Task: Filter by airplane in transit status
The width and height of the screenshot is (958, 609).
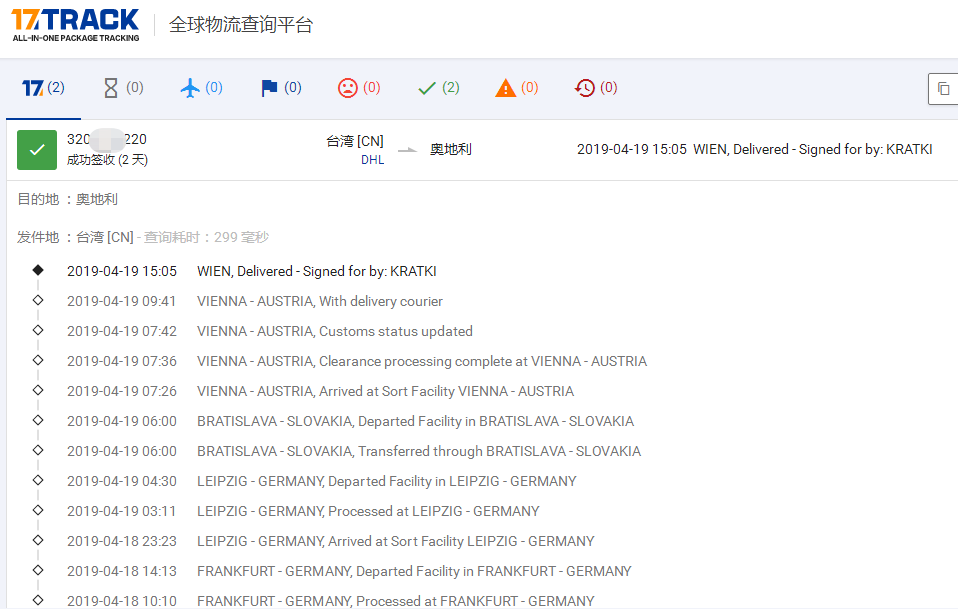Action: tap(201, 88)
